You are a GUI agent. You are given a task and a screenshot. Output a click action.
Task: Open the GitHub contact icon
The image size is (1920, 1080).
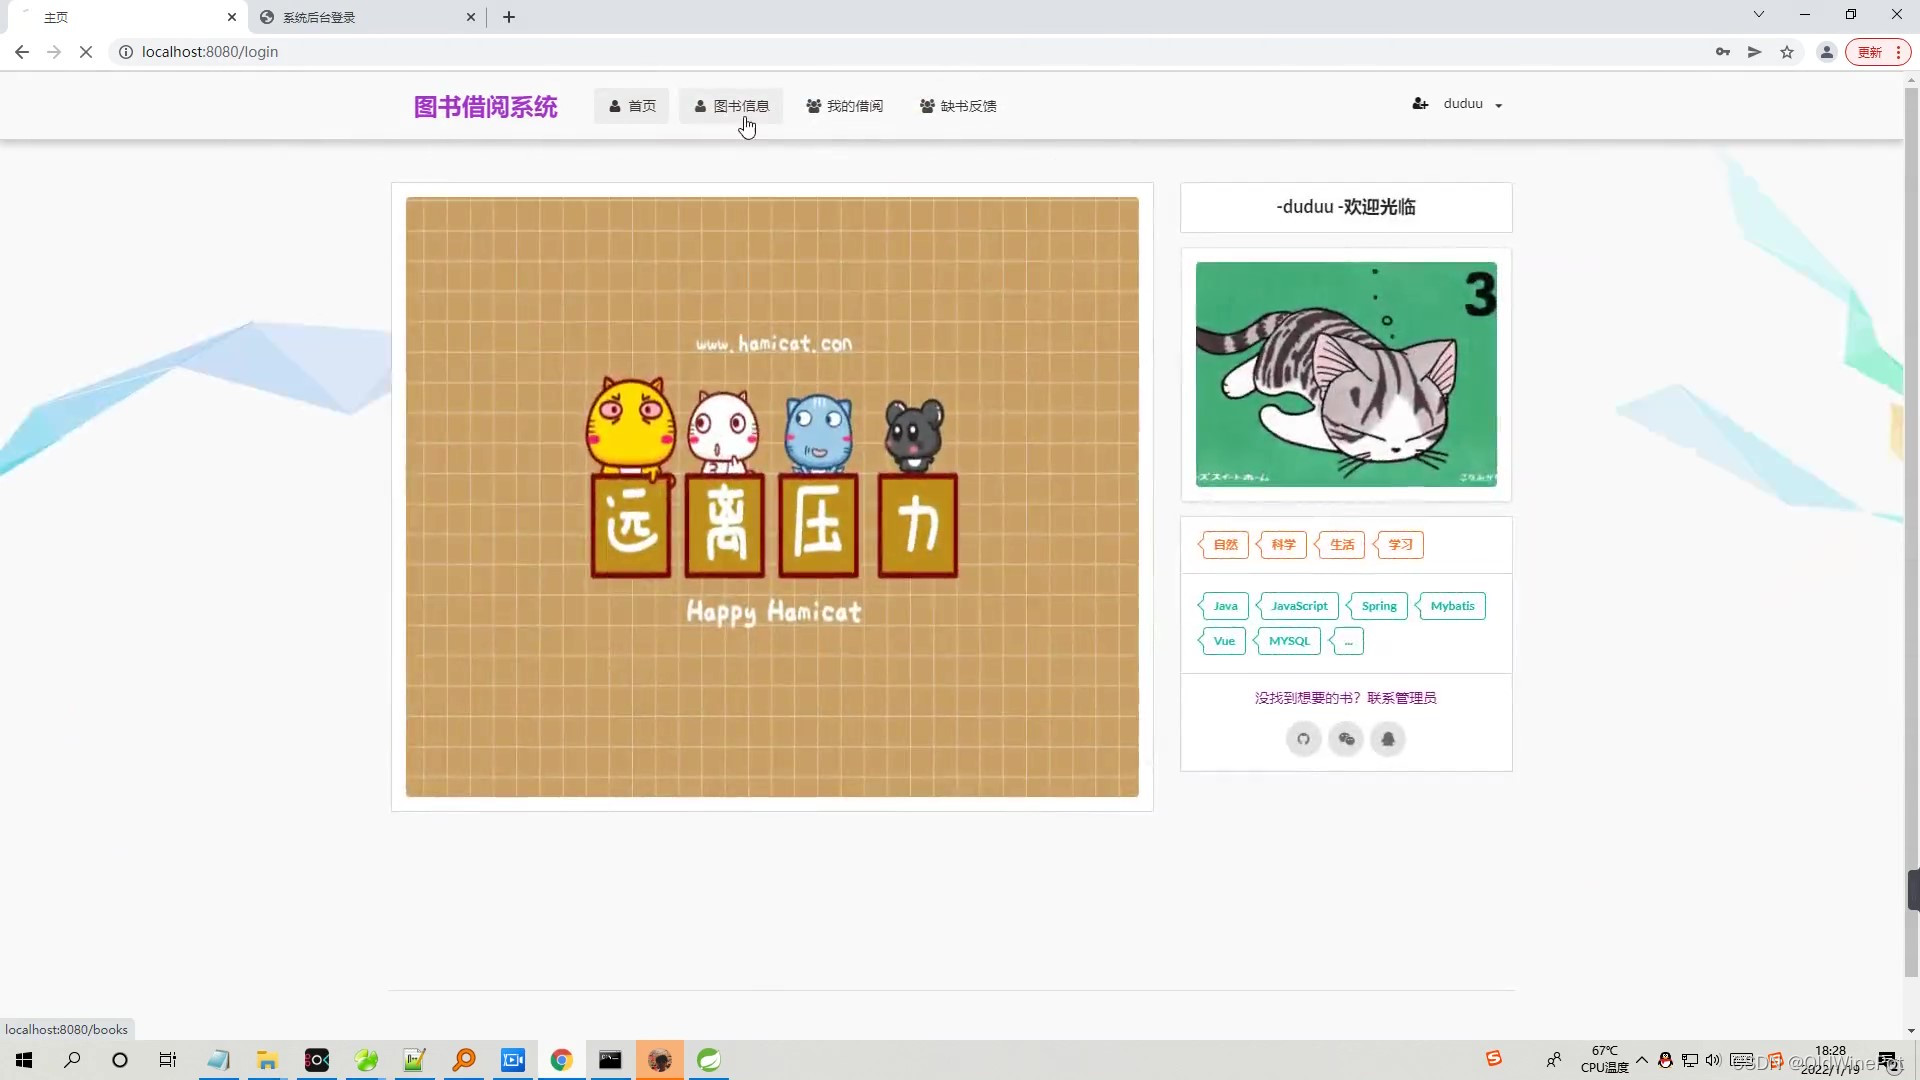1303,739
